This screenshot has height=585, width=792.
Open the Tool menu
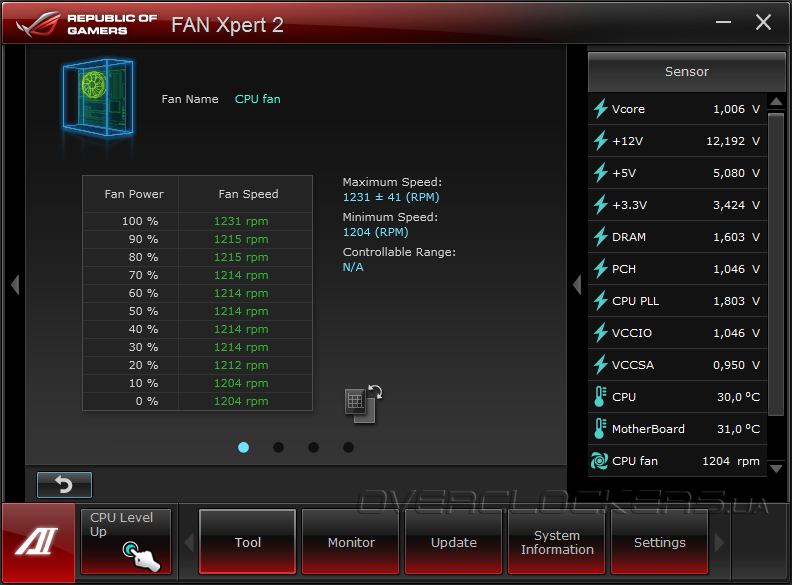(x=248, y=542)
